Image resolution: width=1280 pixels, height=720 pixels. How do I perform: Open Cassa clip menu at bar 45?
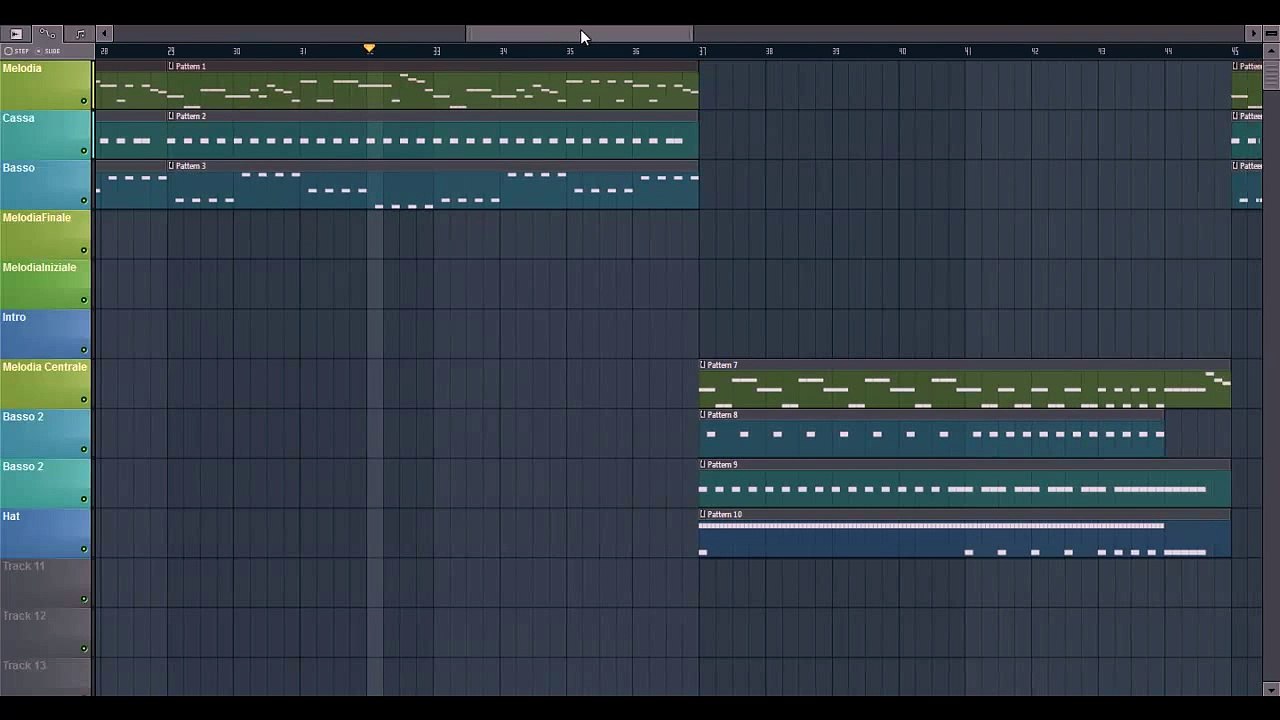click(x=1236, y=116)
